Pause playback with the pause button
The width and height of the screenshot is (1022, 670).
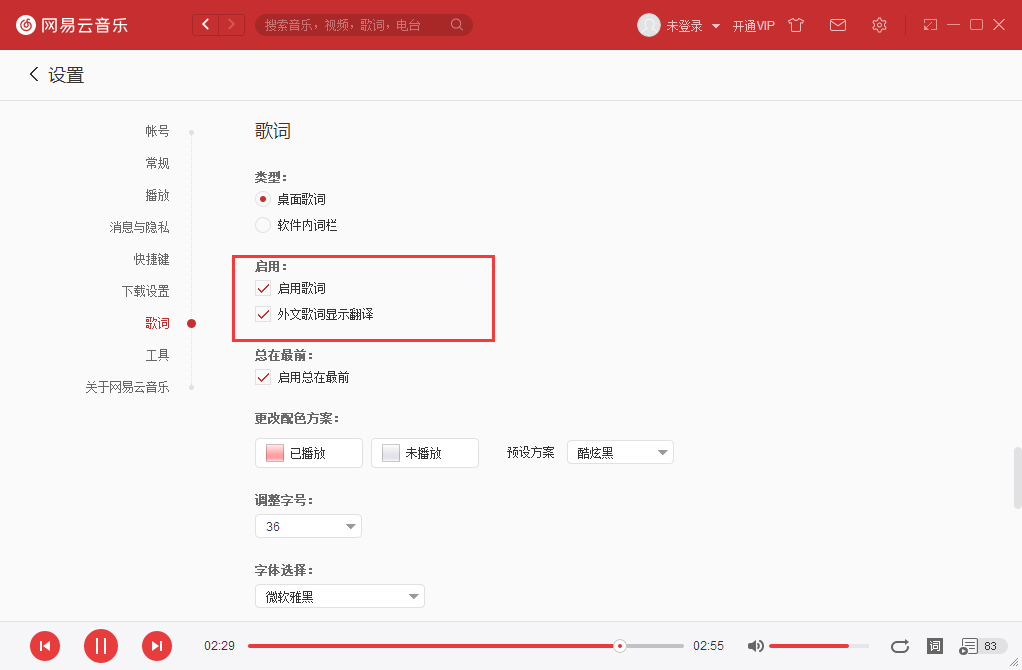pyautogui.click(x=100, y=646)
